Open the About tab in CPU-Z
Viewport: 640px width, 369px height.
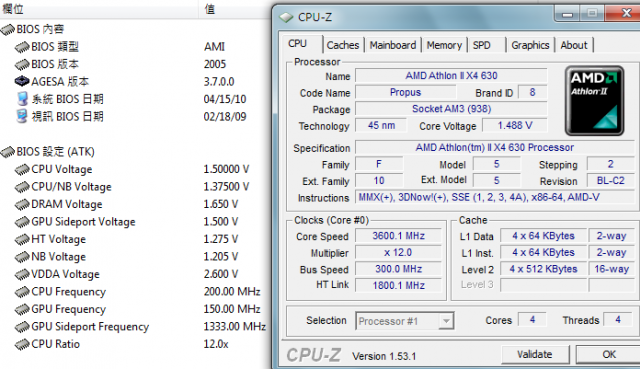click(x=574, y=45)
